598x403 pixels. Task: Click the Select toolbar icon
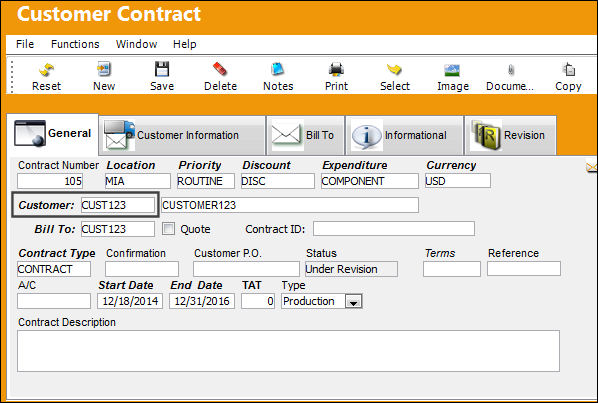[x=394, y=69]
